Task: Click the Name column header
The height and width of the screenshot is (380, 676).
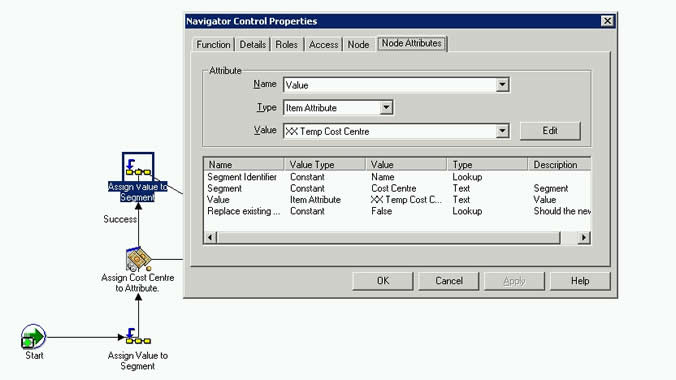Action: pyautogui.click(x=244, y=164)
